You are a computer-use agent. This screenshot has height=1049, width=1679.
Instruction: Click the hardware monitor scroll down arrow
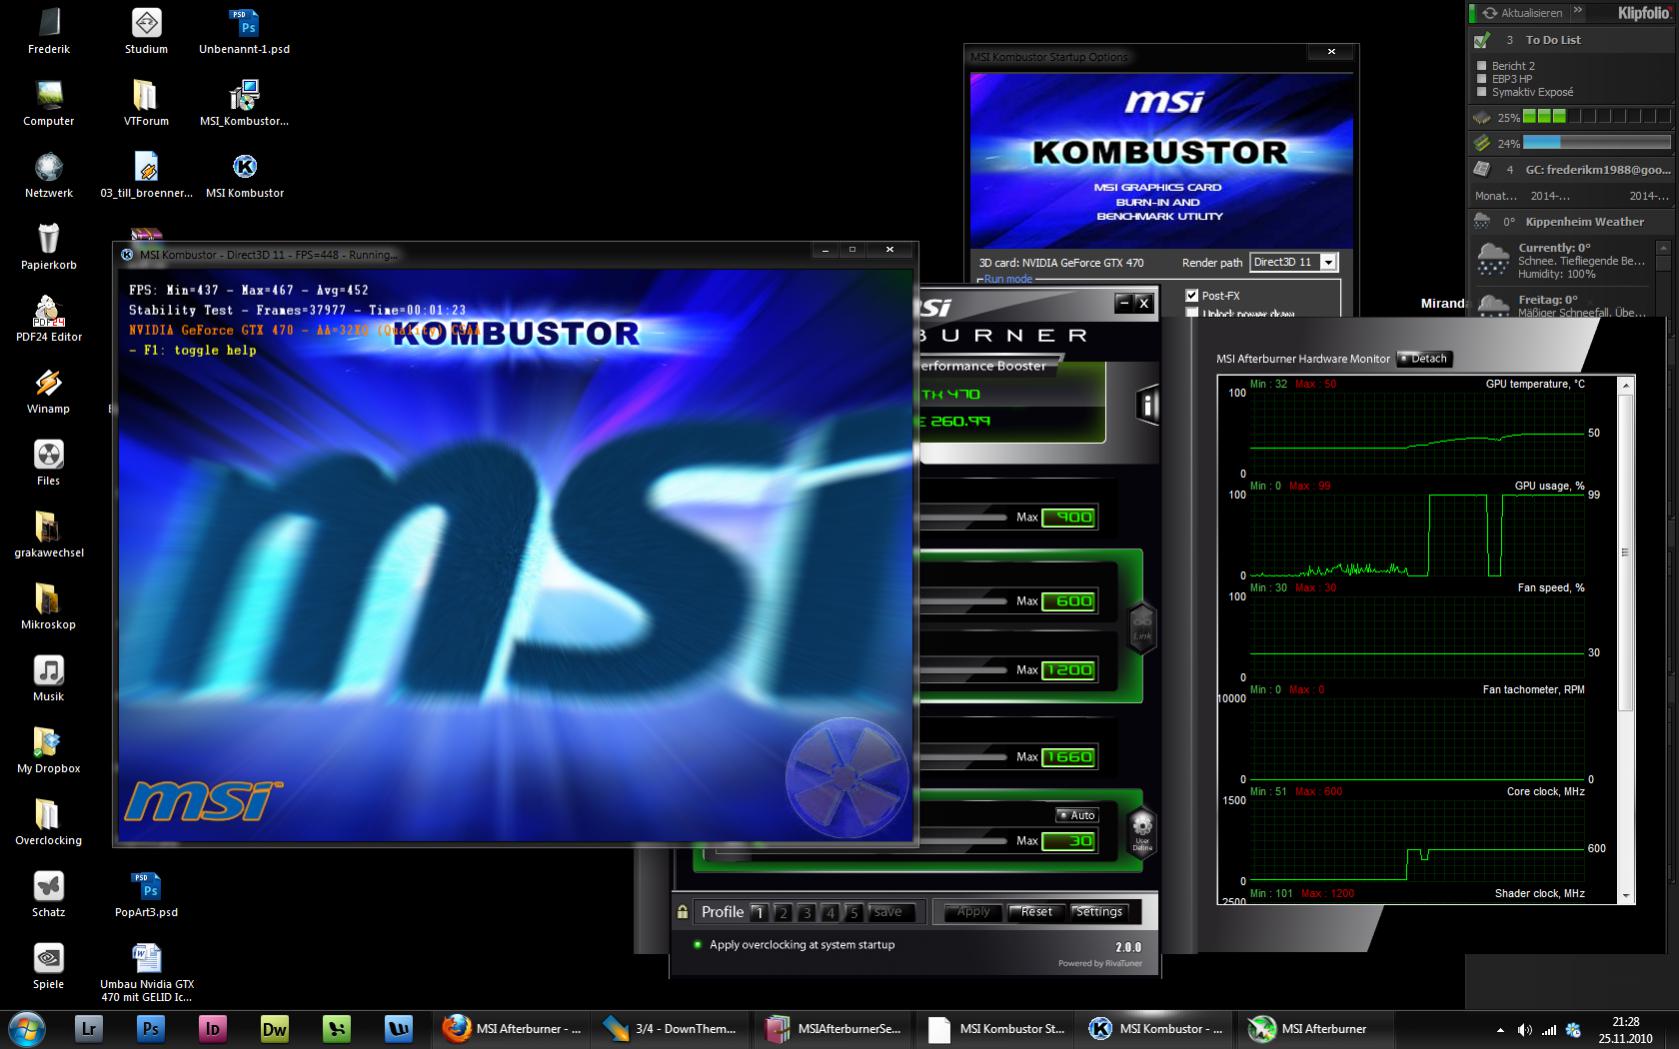(x=1626, y=896)
